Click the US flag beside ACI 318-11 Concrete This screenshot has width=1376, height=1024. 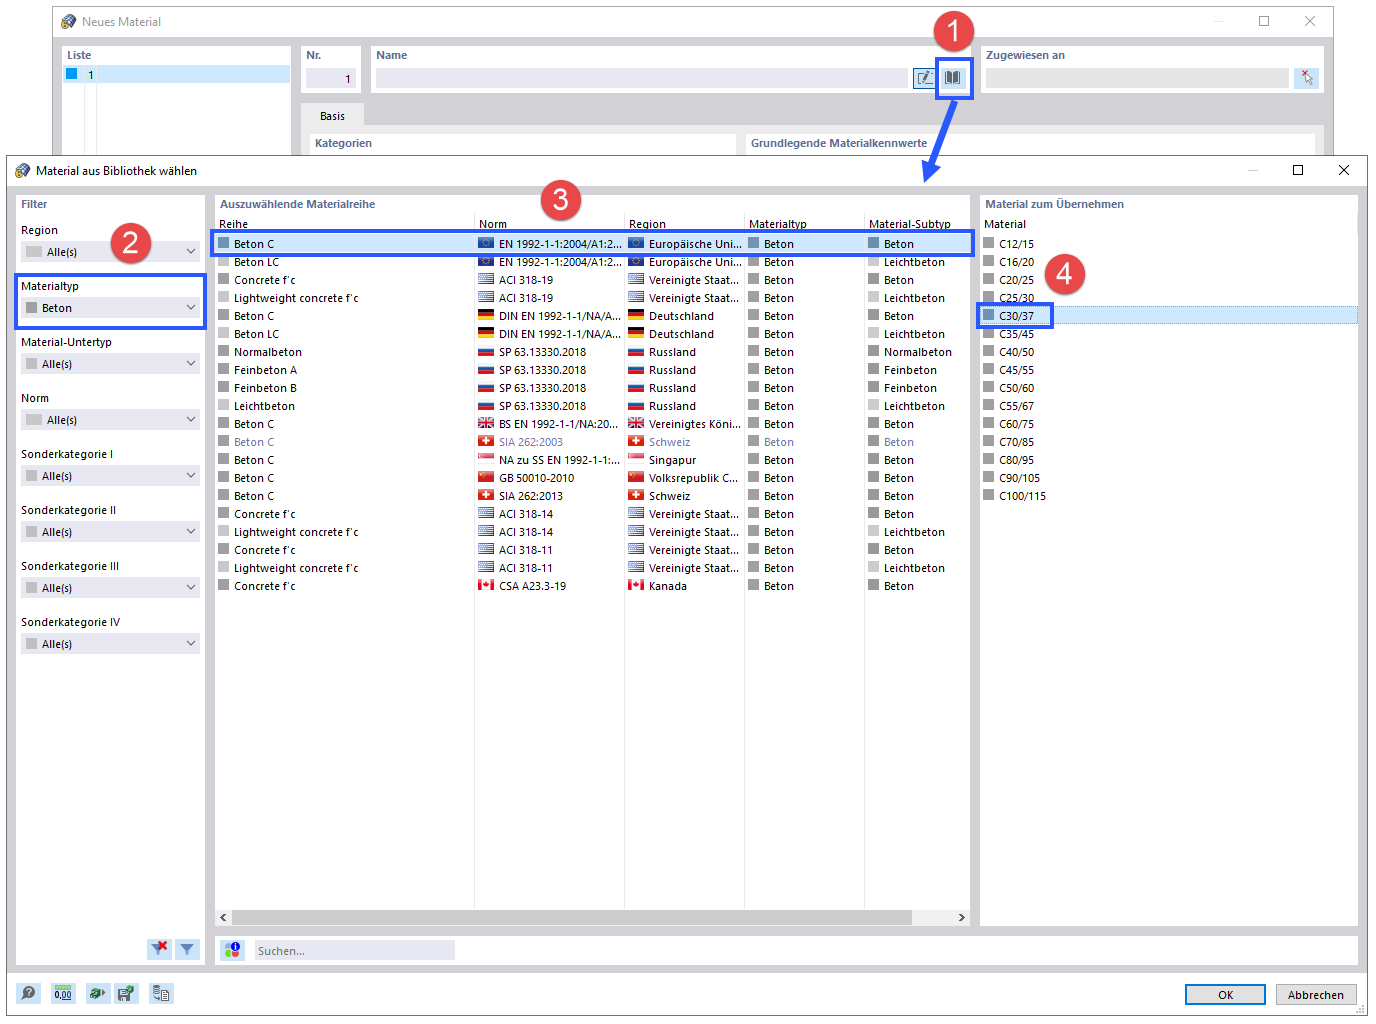[486, 549]
